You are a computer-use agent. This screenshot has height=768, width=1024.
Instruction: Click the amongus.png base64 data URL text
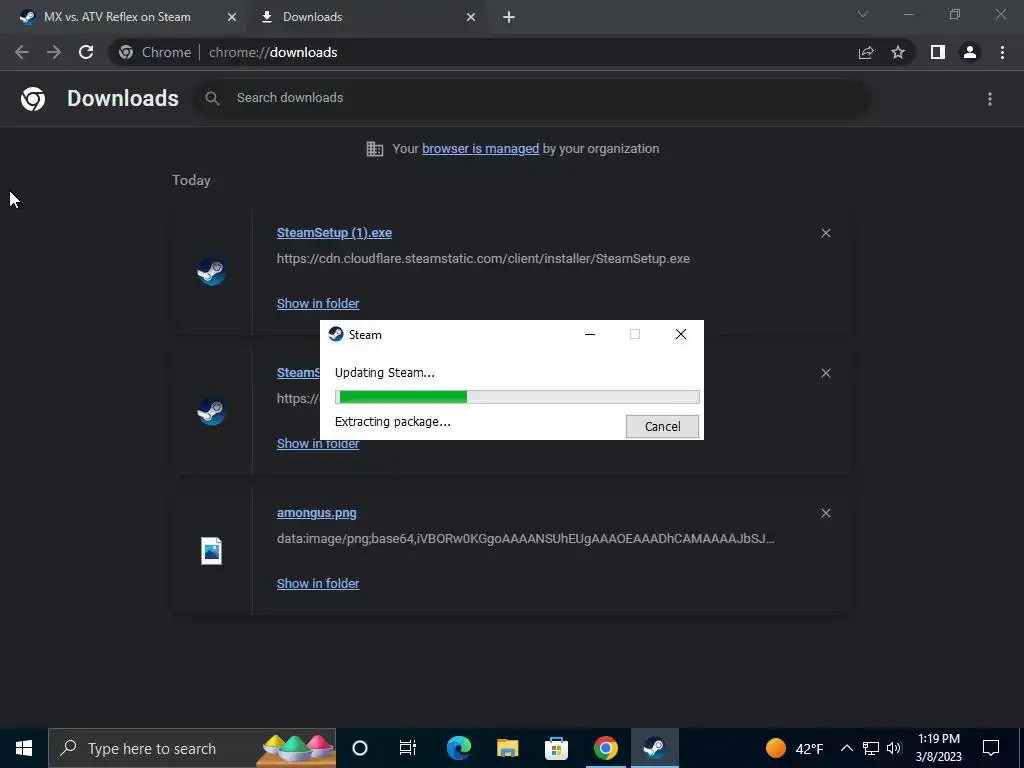coord(526,539)
